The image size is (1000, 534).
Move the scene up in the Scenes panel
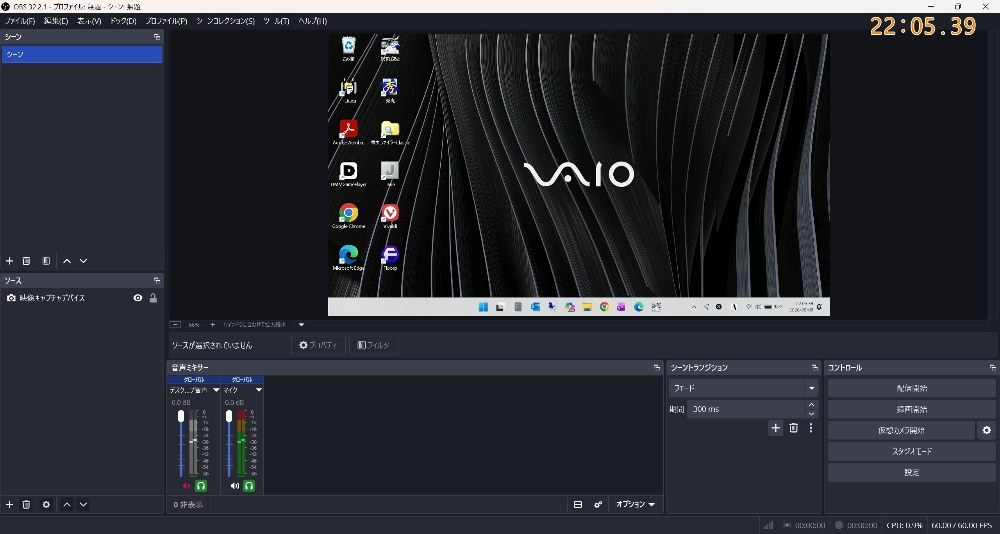tap(67, 261)
